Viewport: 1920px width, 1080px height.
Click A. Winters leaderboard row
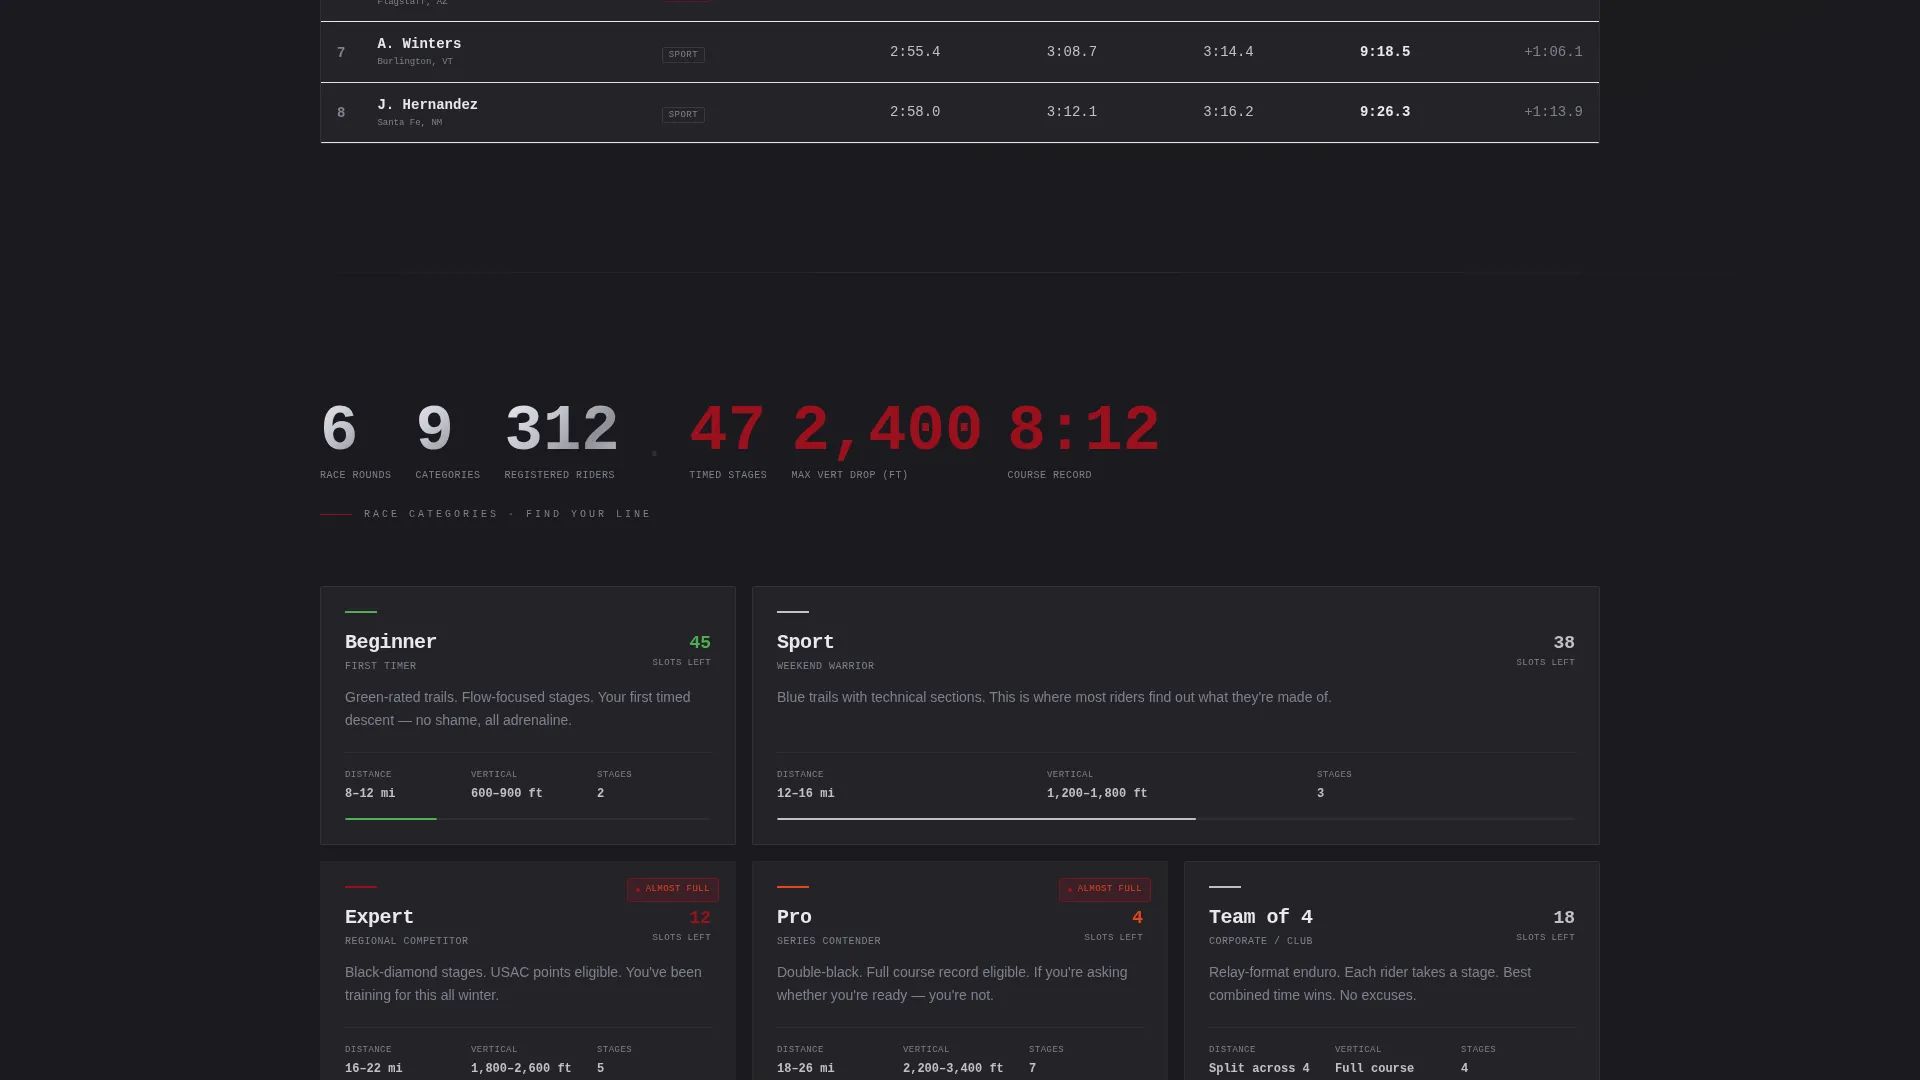tap(959, 52)
